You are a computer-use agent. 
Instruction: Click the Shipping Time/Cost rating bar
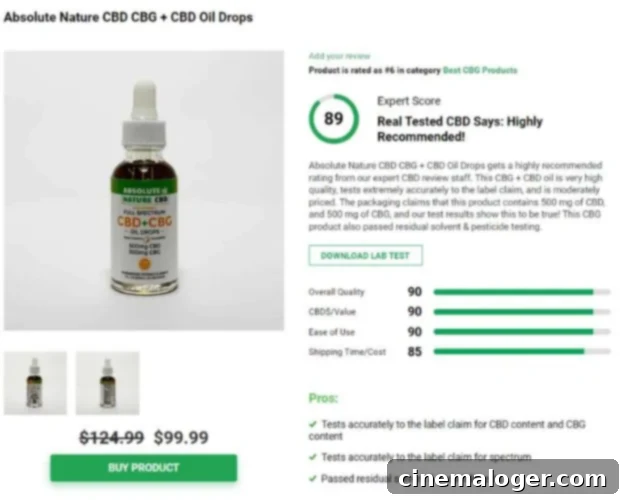tap(522, 351)
